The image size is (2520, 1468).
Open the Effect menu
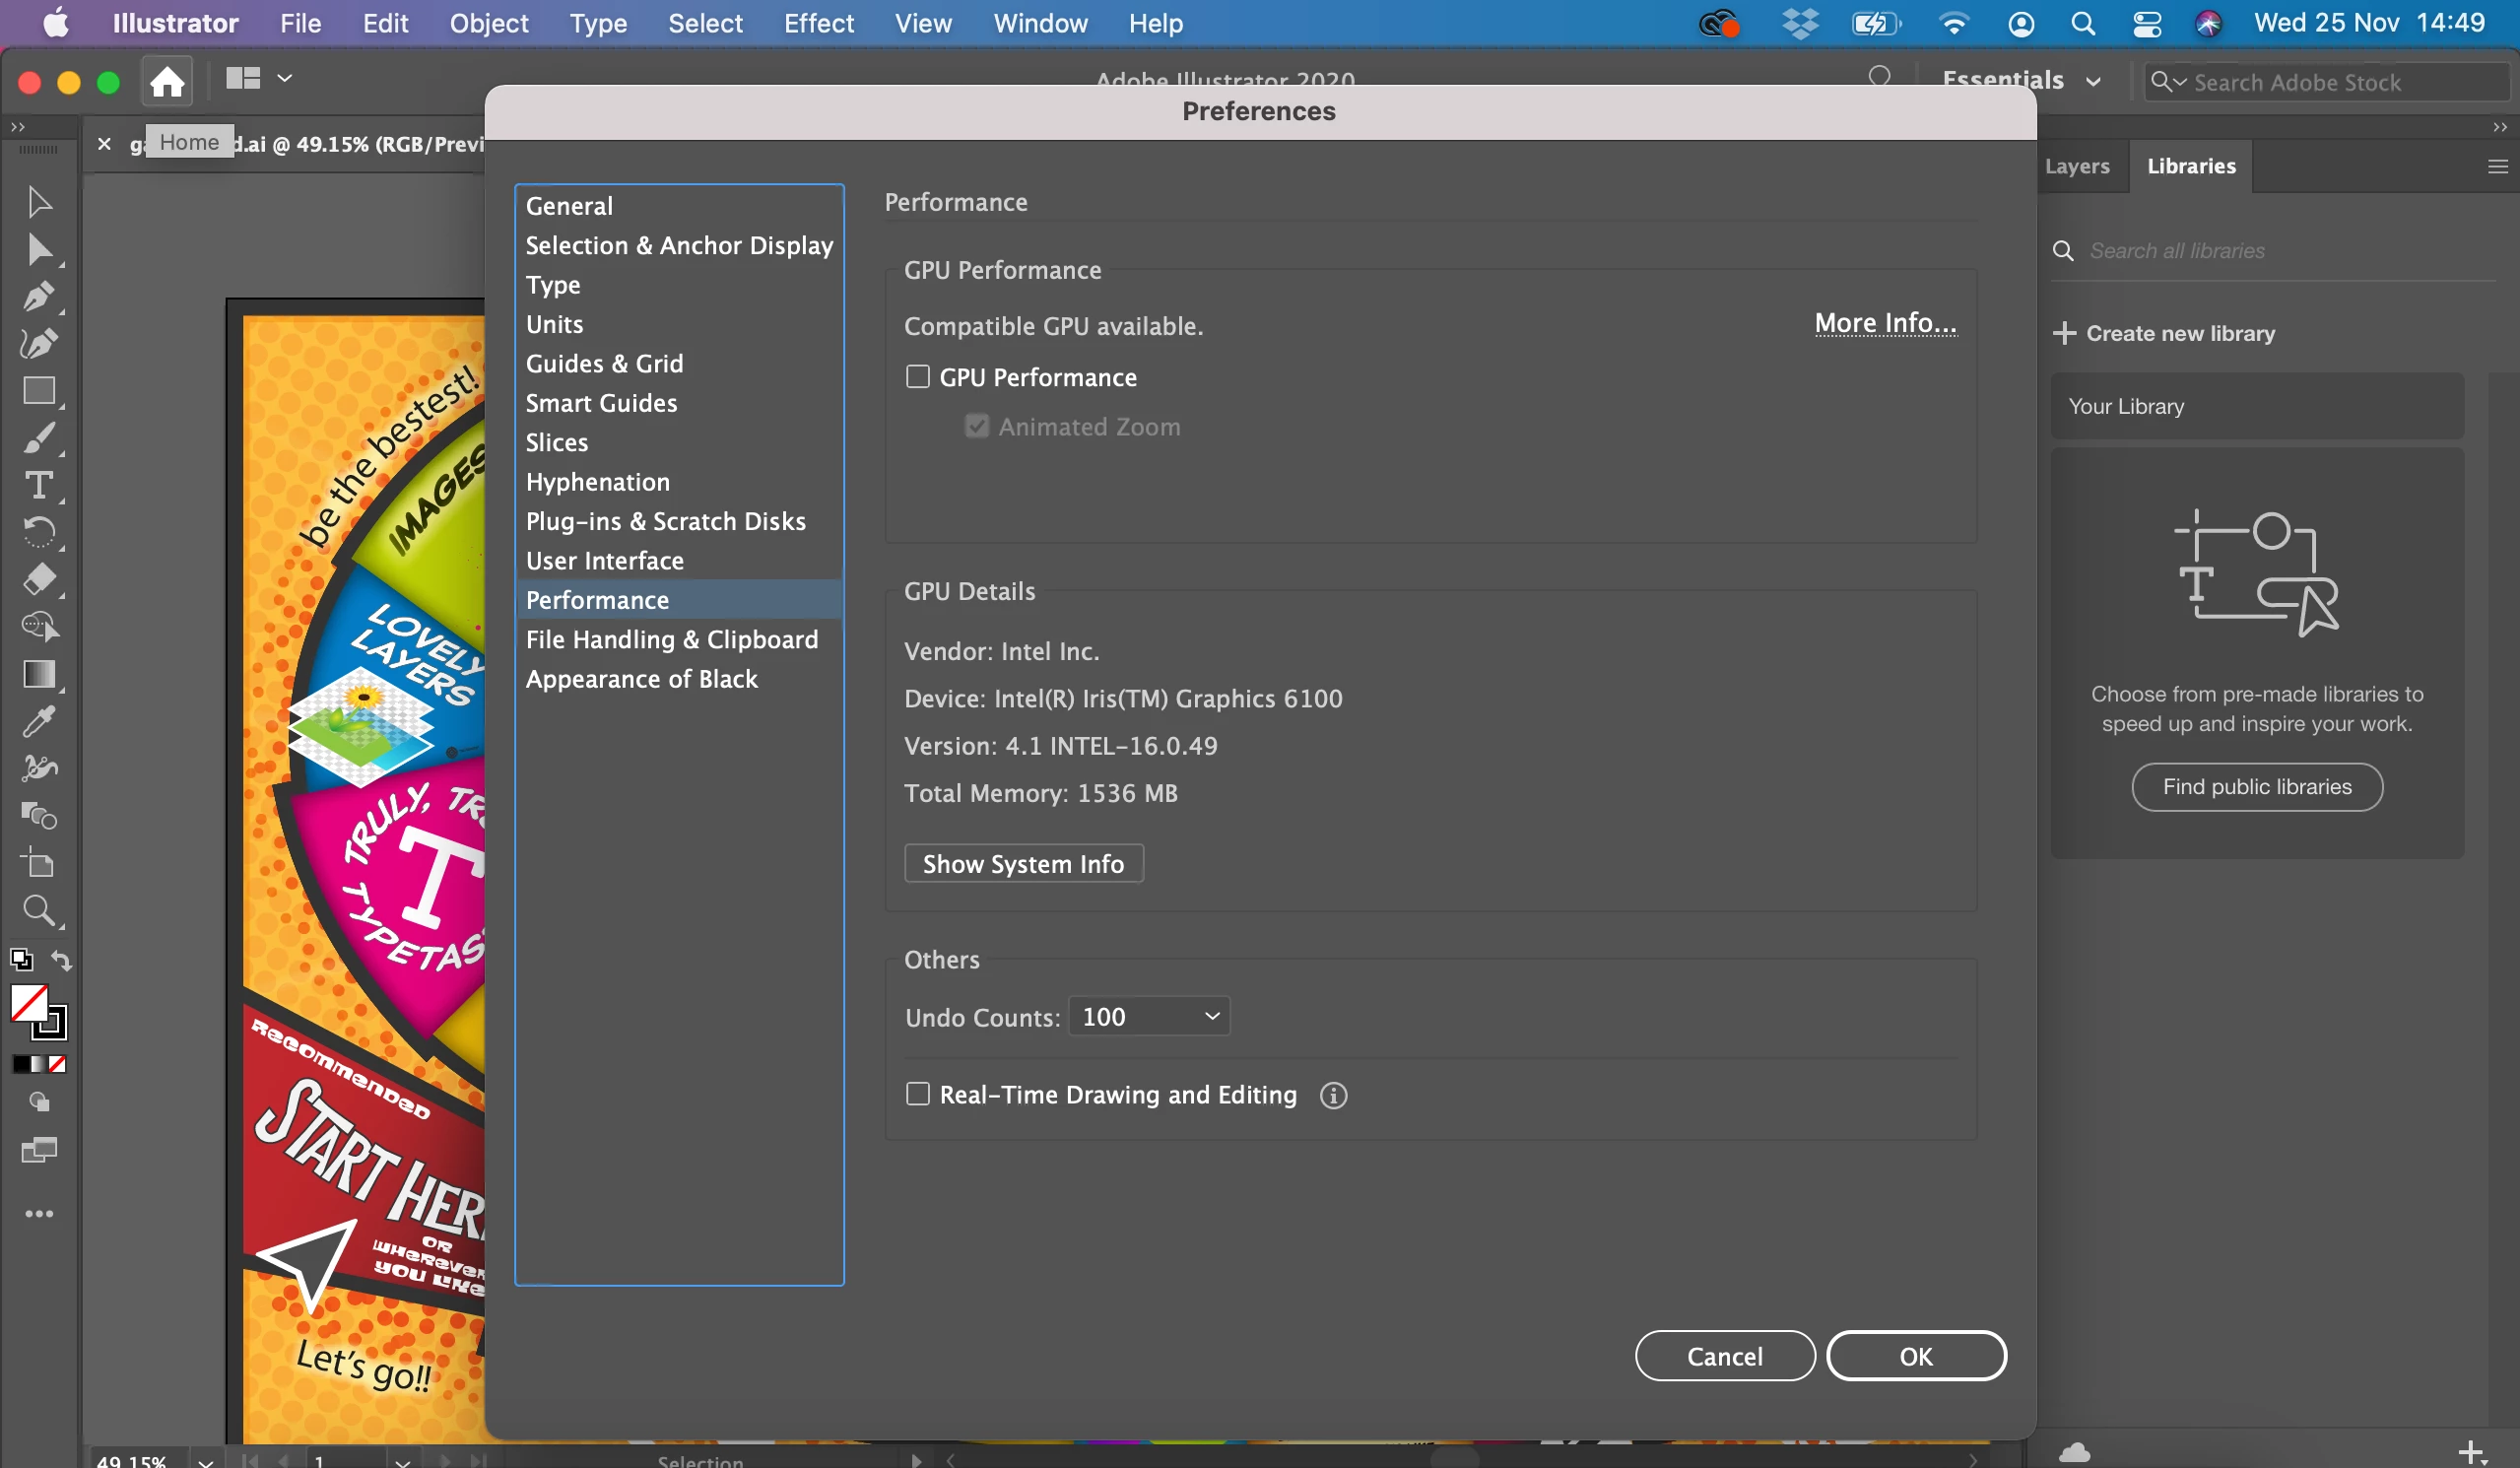[818, 23]
